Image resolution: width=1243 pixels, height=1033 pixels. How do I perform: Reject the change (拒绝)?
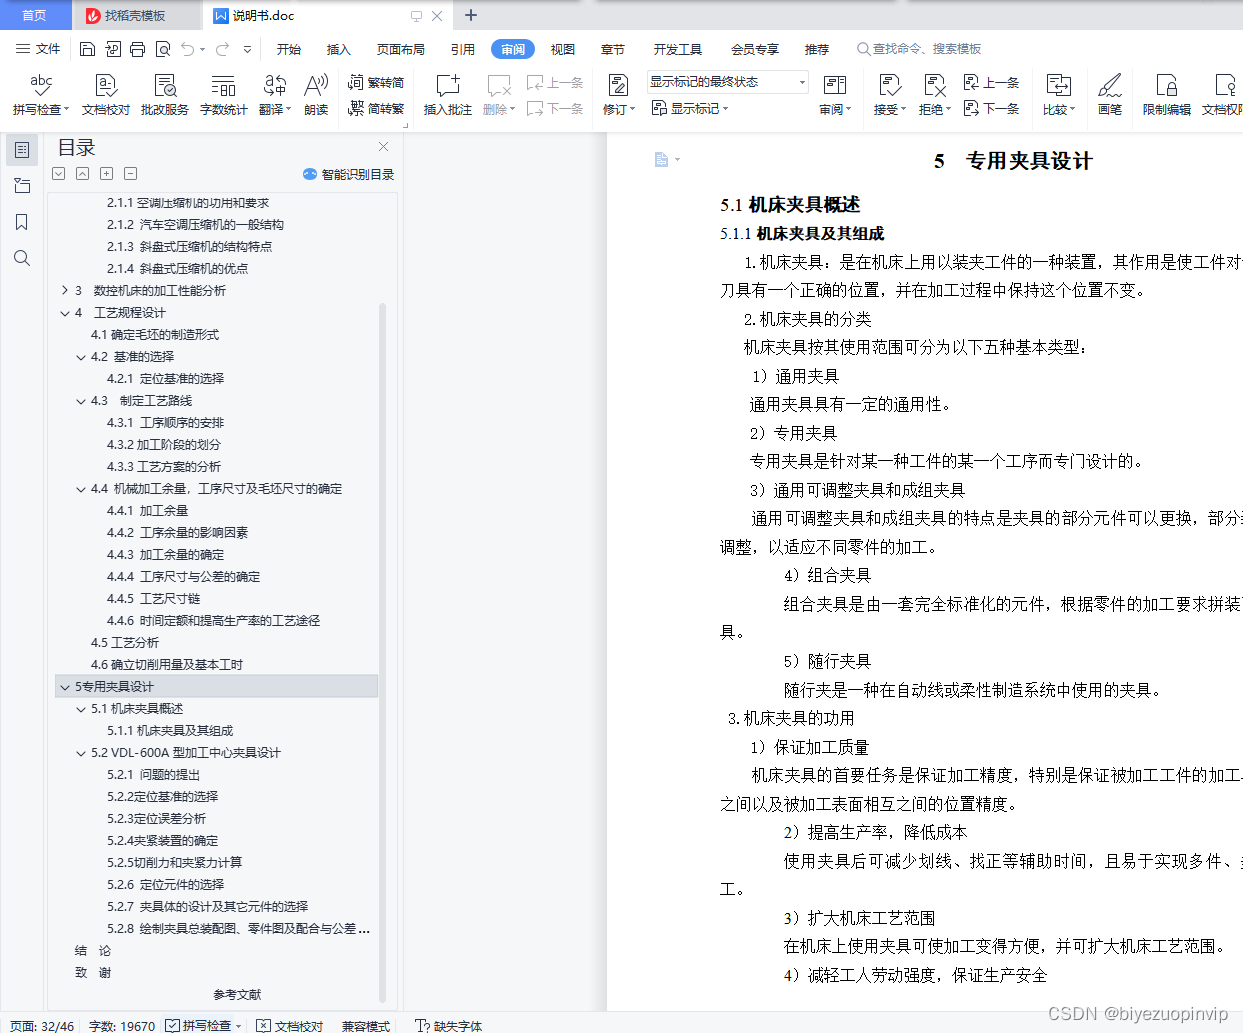934,95
